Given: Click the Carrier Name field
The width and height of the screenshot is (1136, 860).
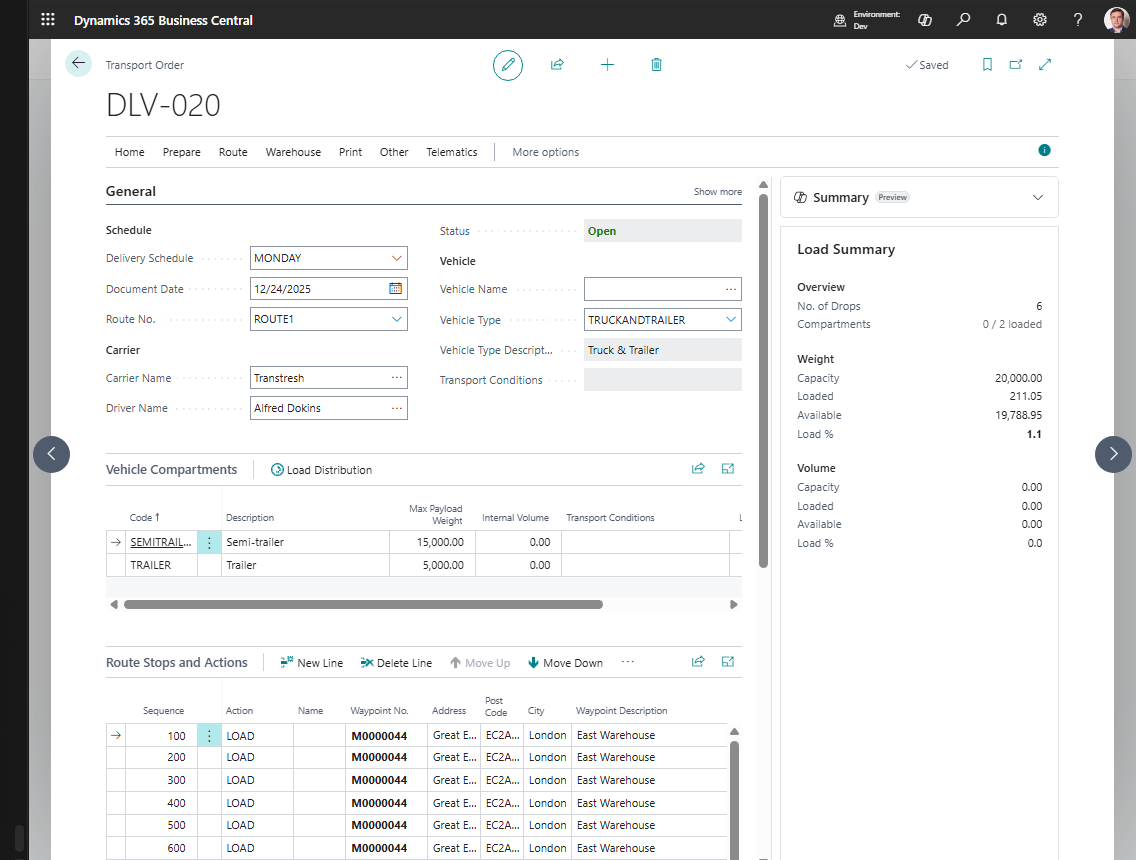Looking at the screenshot, I should tap(329, 378).
